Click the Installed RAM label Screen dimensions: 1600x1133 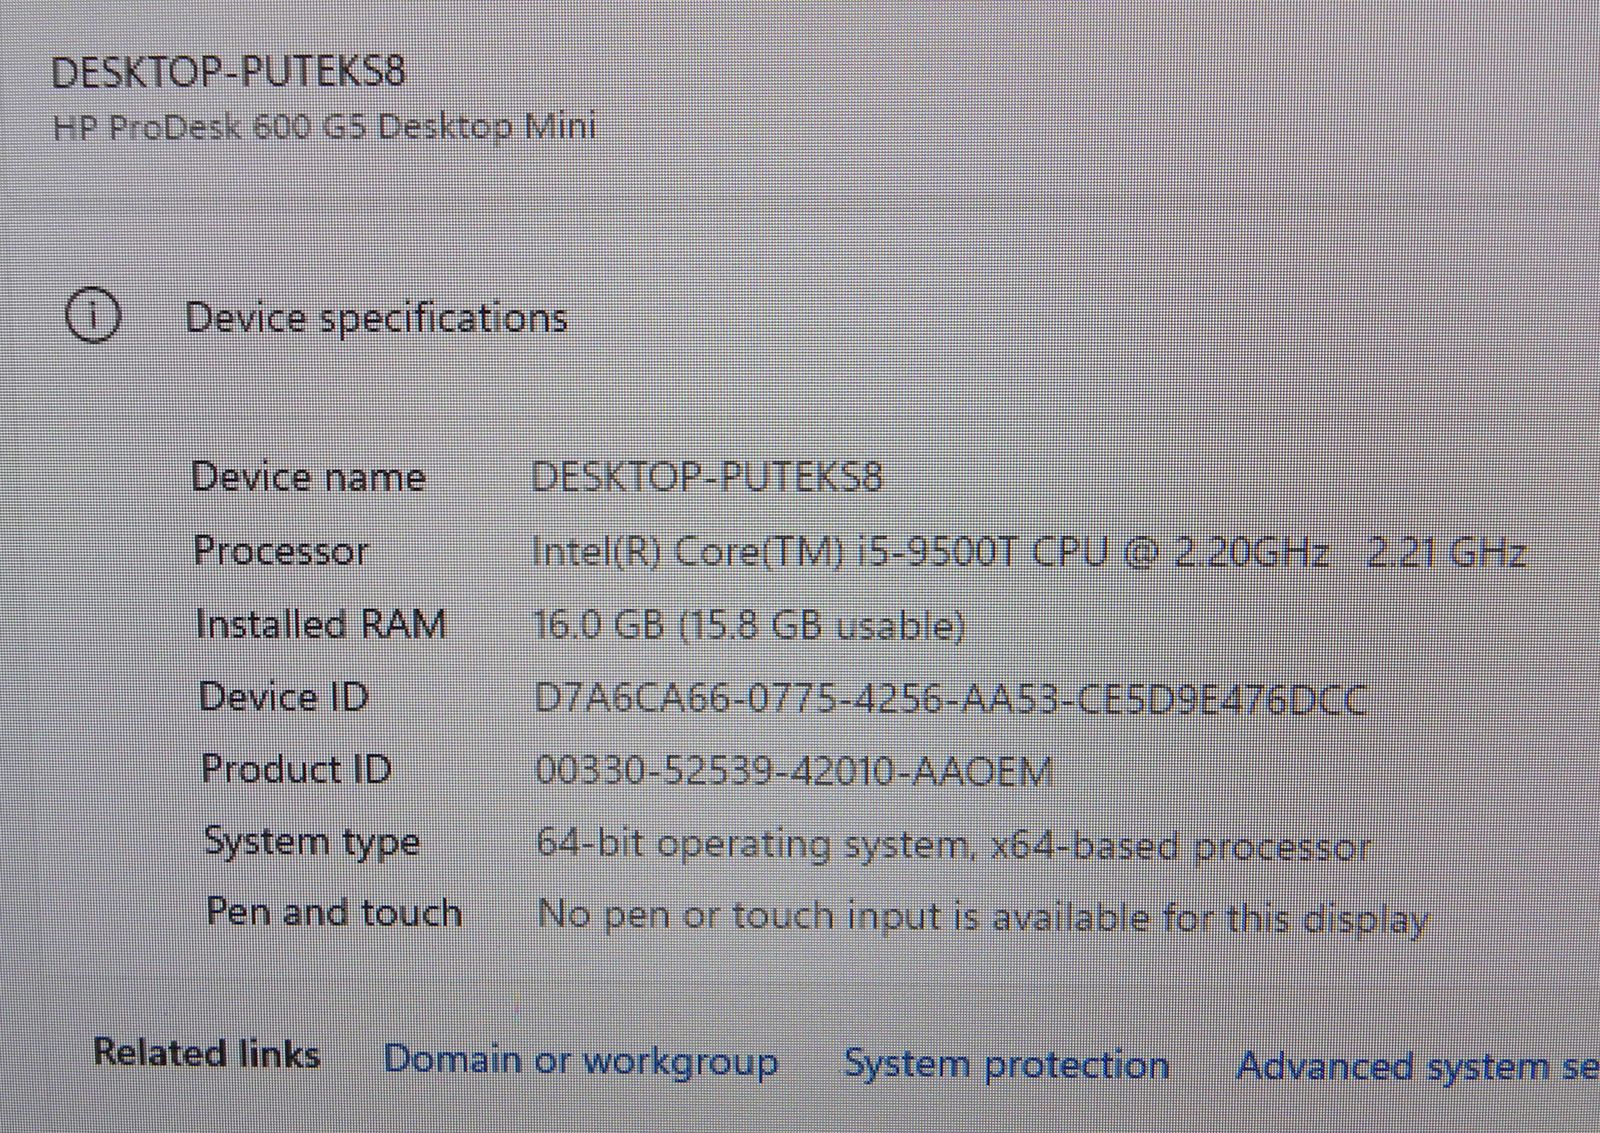pyautogui.click(x=320, y=624)
